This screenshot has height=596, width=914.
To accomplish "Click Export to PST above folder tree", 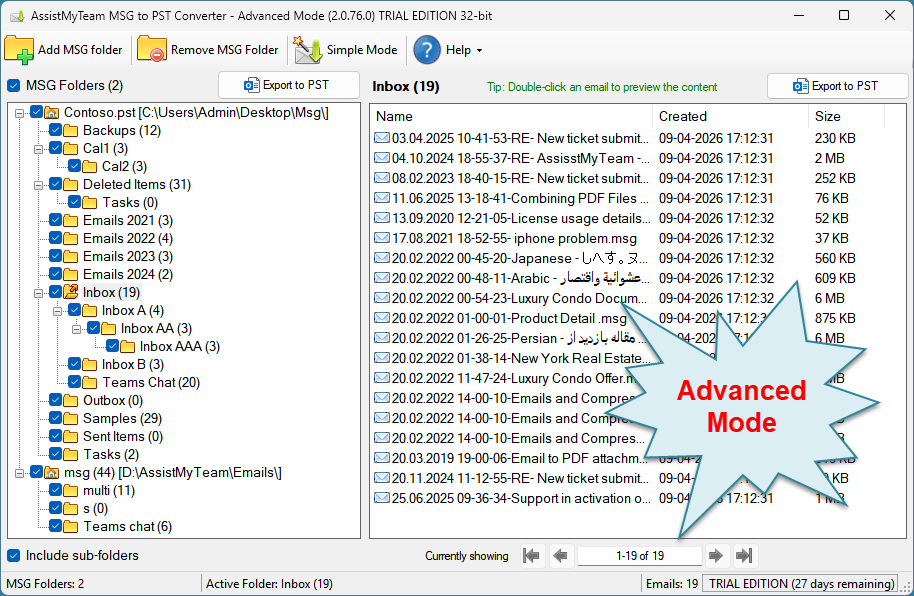I will (288, 86).
